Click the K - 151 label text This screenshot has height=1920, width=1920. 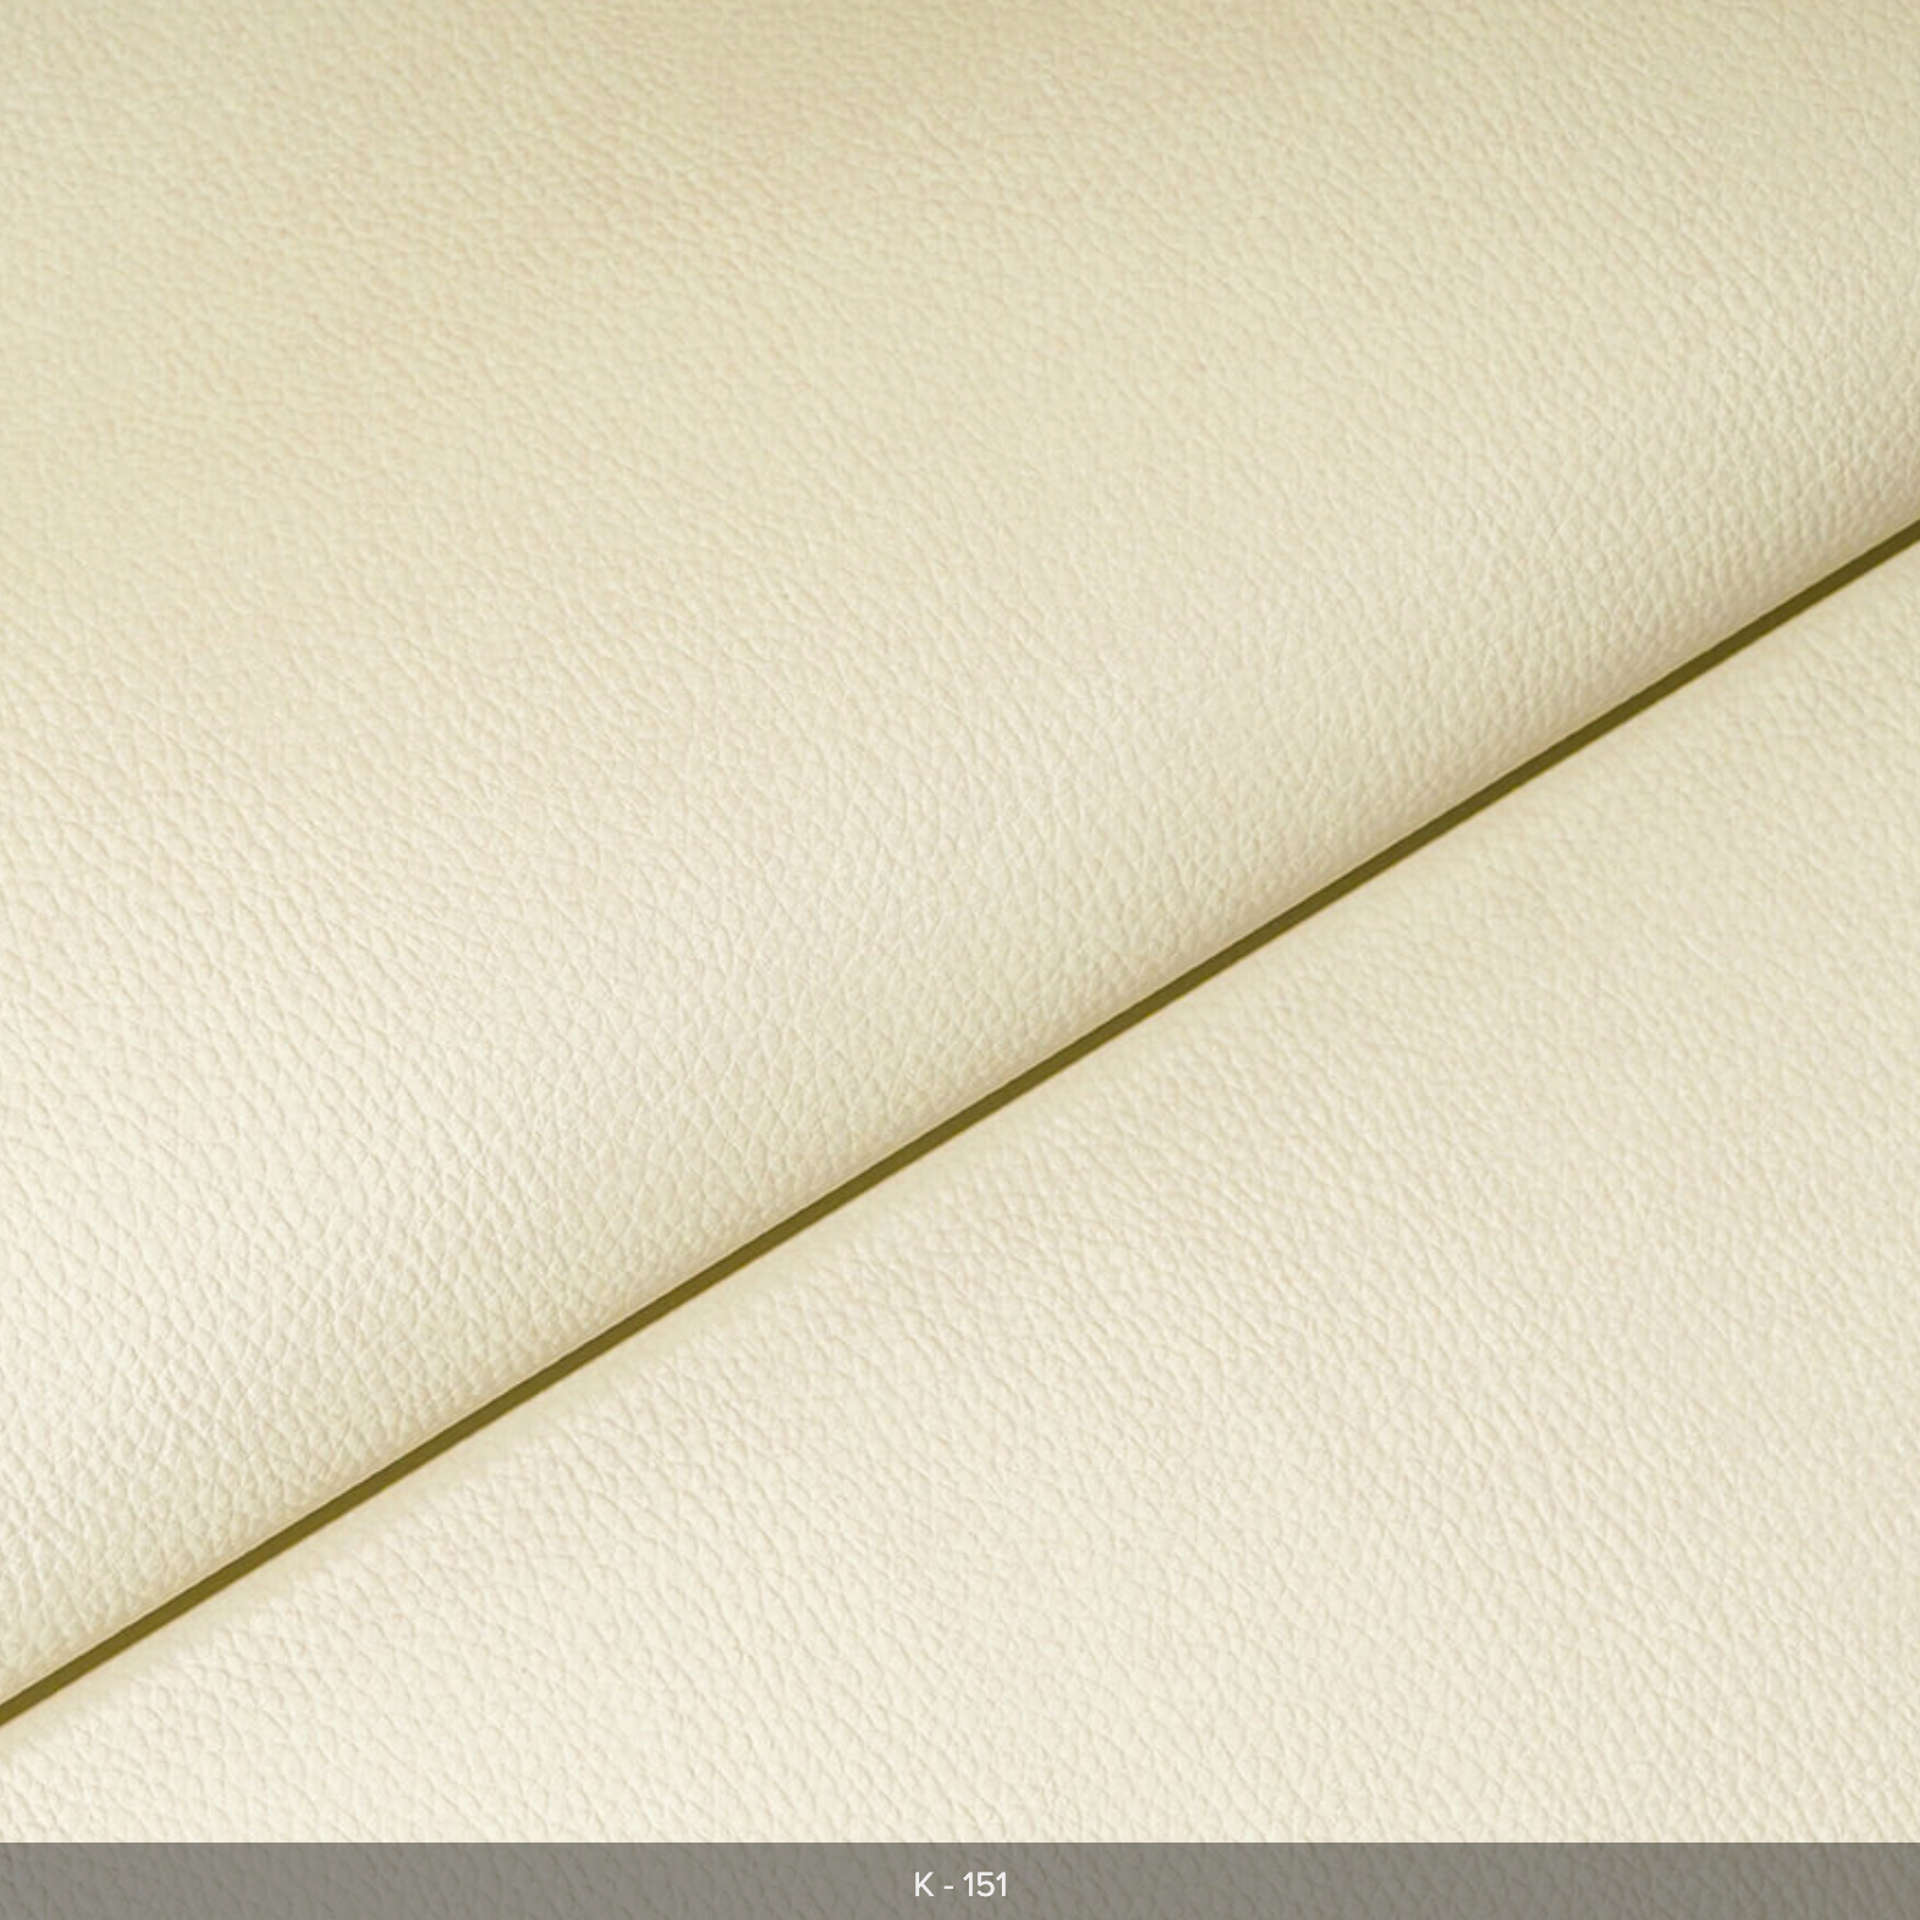[960, 1884]
